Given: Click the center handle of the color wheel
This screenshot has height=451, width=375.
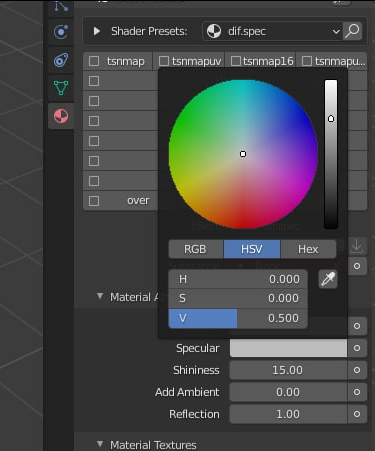Looking at the screenshot, I should tap(243, 154).
